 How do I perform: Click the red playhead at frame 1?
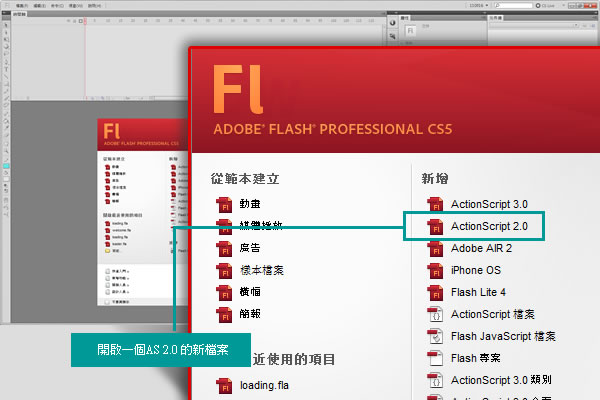[x=85, y=21]
